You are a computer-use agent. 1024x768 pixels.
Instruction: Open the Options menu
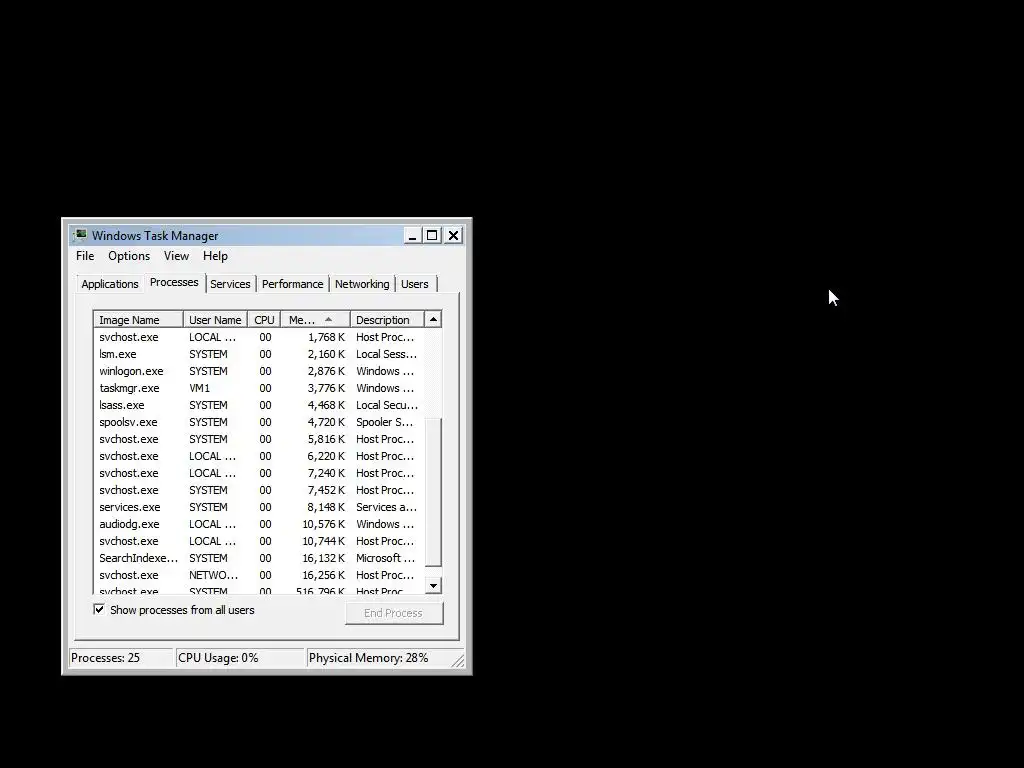point(129,256)
